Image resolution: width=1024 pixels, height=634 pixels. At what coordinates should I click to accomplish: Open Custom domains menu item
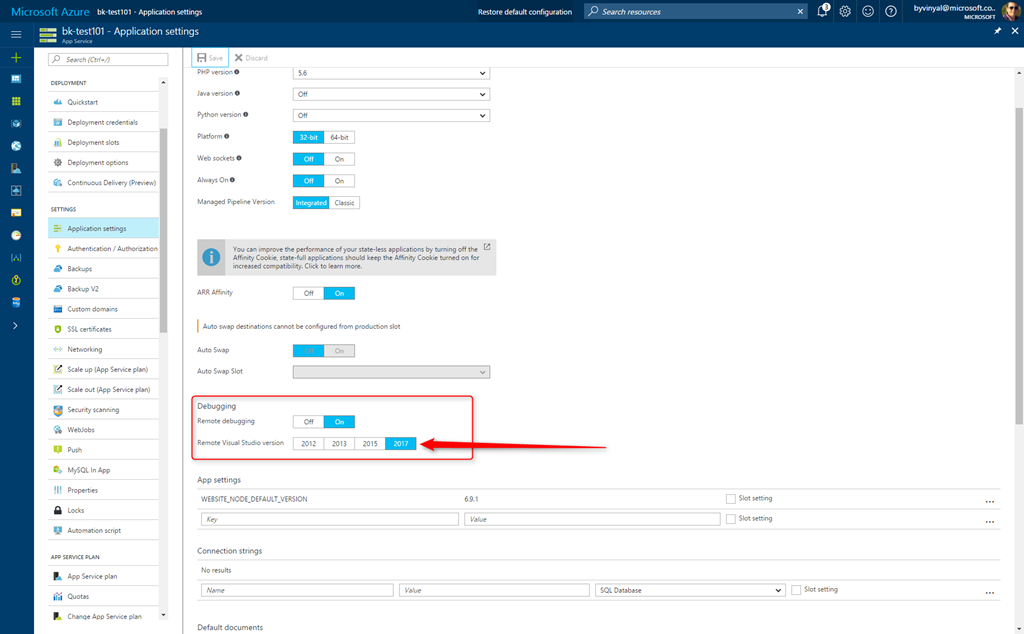point(103,309)
